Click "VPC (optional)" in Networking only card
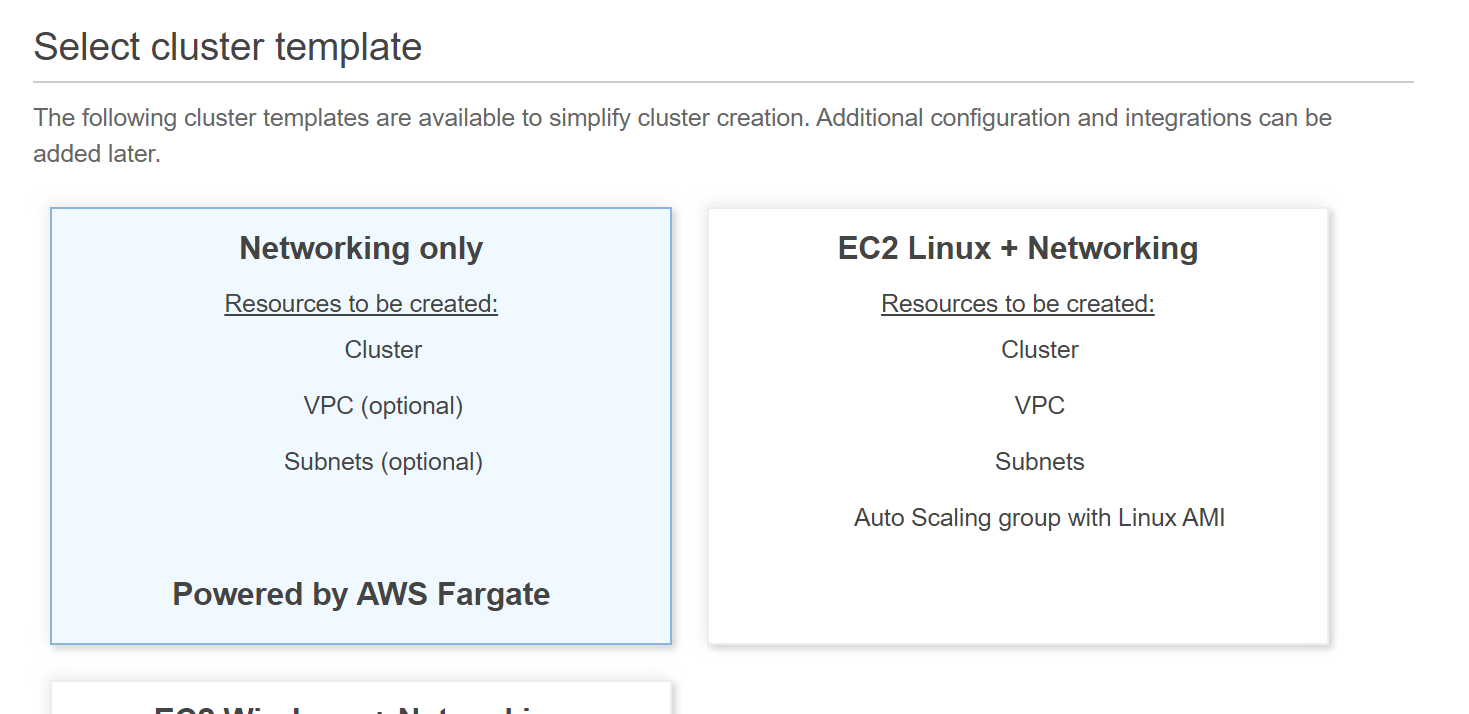The height and width of the screenshot is (714, 1469). coord(383,406)
